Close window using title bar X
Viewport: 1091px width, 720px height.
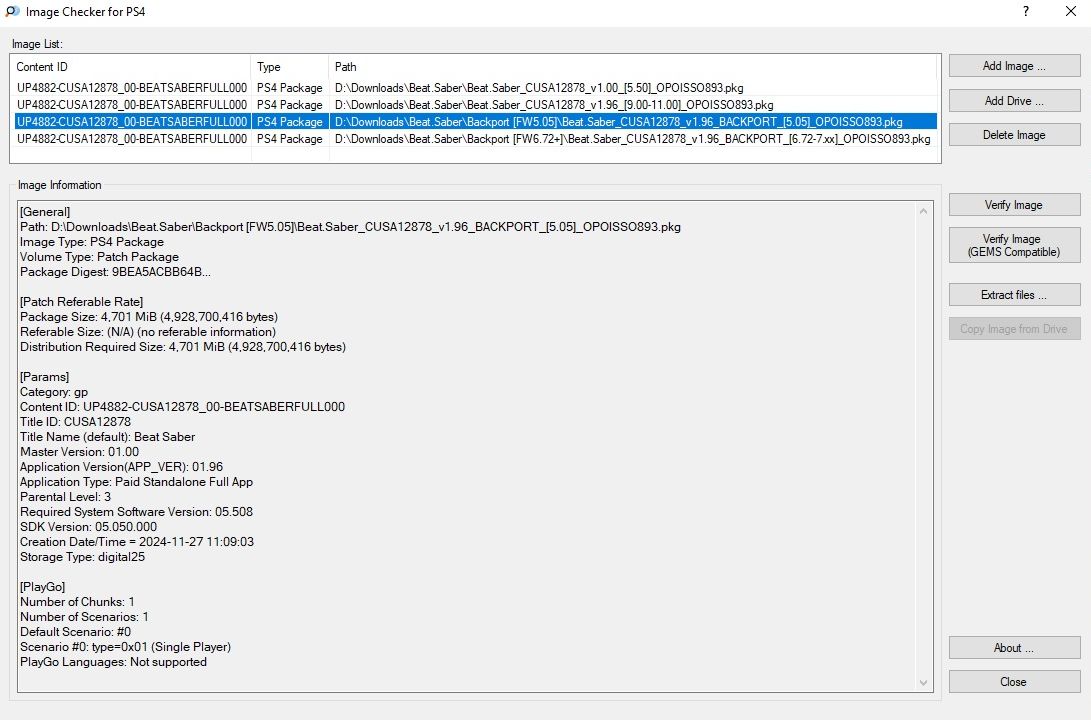click(x=1069, y=11)
